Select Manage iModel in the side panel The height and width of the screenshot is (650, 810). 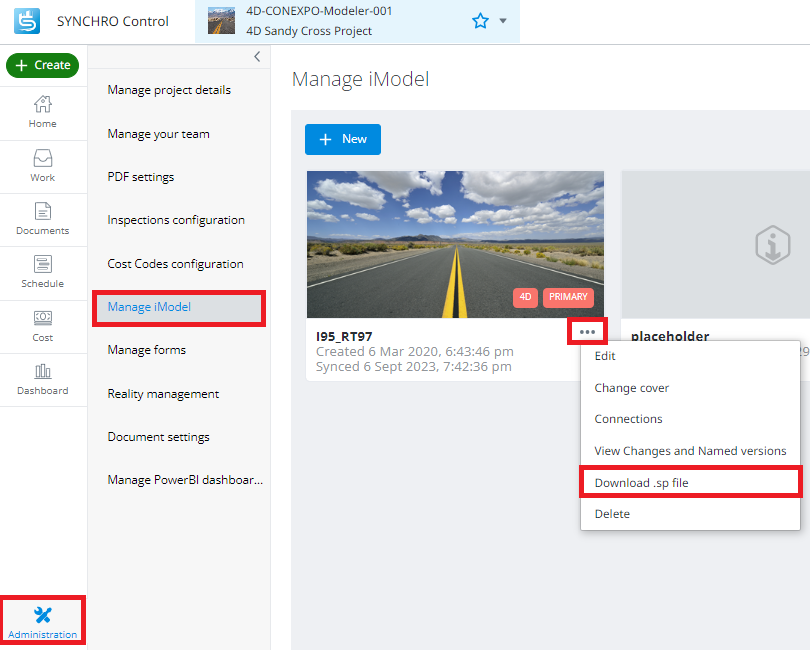(x=179, y=307)
